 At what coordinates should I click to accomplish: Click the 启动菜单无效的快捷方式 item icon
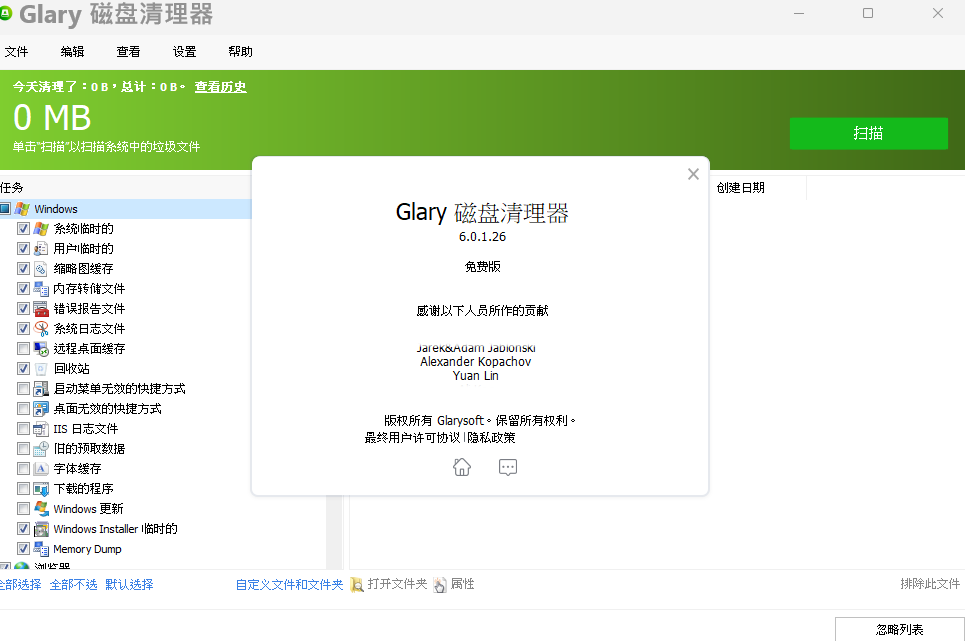click(x=41, y=389)
